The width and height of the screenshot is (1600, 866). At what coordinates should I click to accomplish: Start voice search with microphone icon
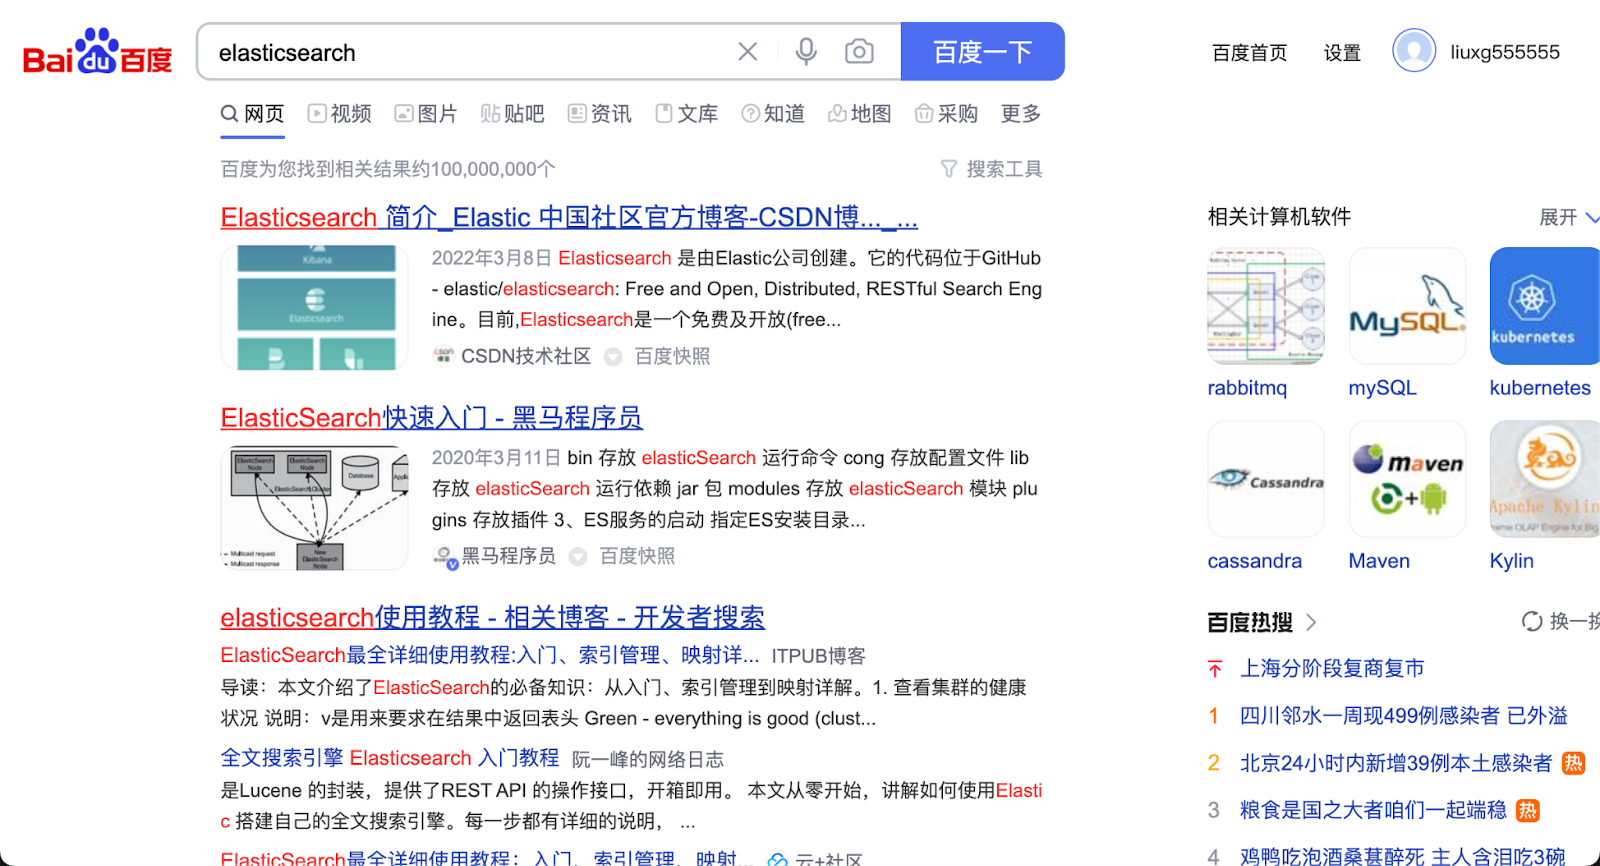tap(806, 51)
